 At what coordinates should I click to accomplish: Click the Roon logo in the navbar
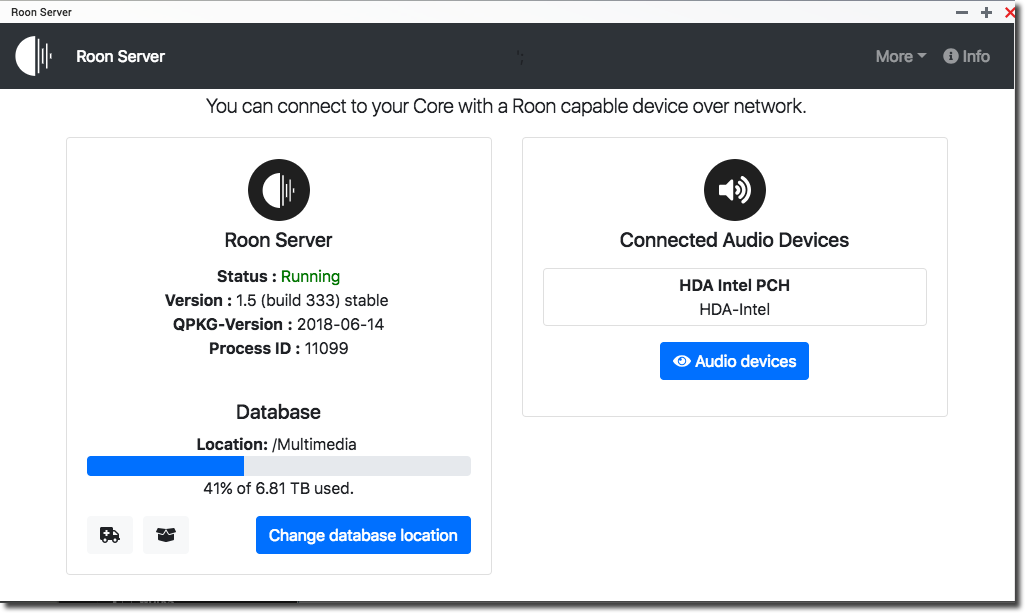click(x=34, y=56)
